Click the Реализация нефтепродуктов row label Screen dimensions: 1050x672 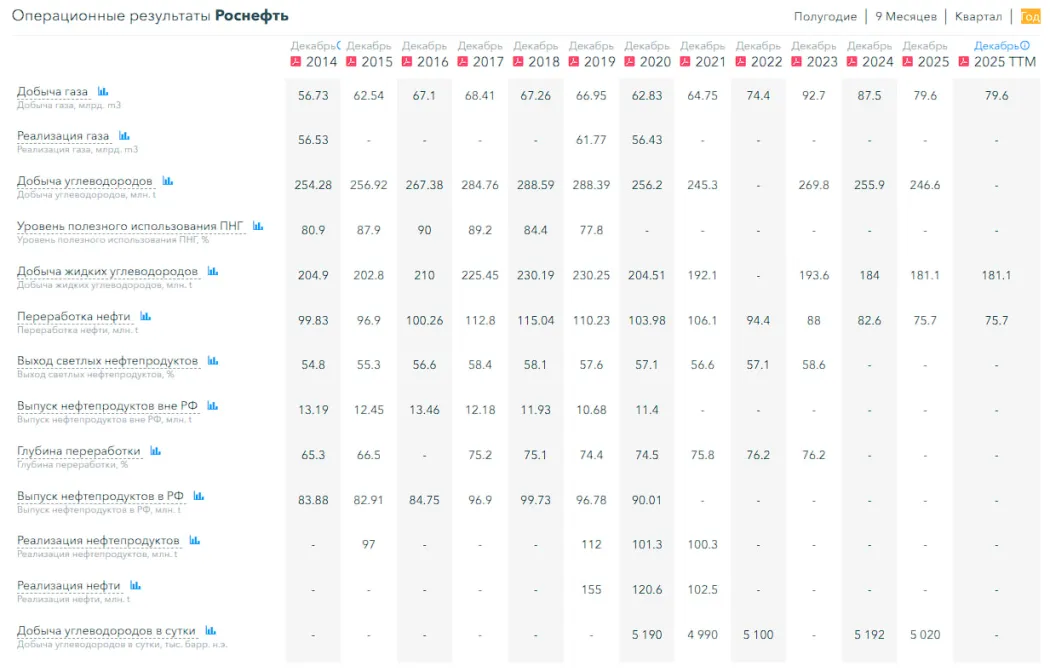click(98, 540)
